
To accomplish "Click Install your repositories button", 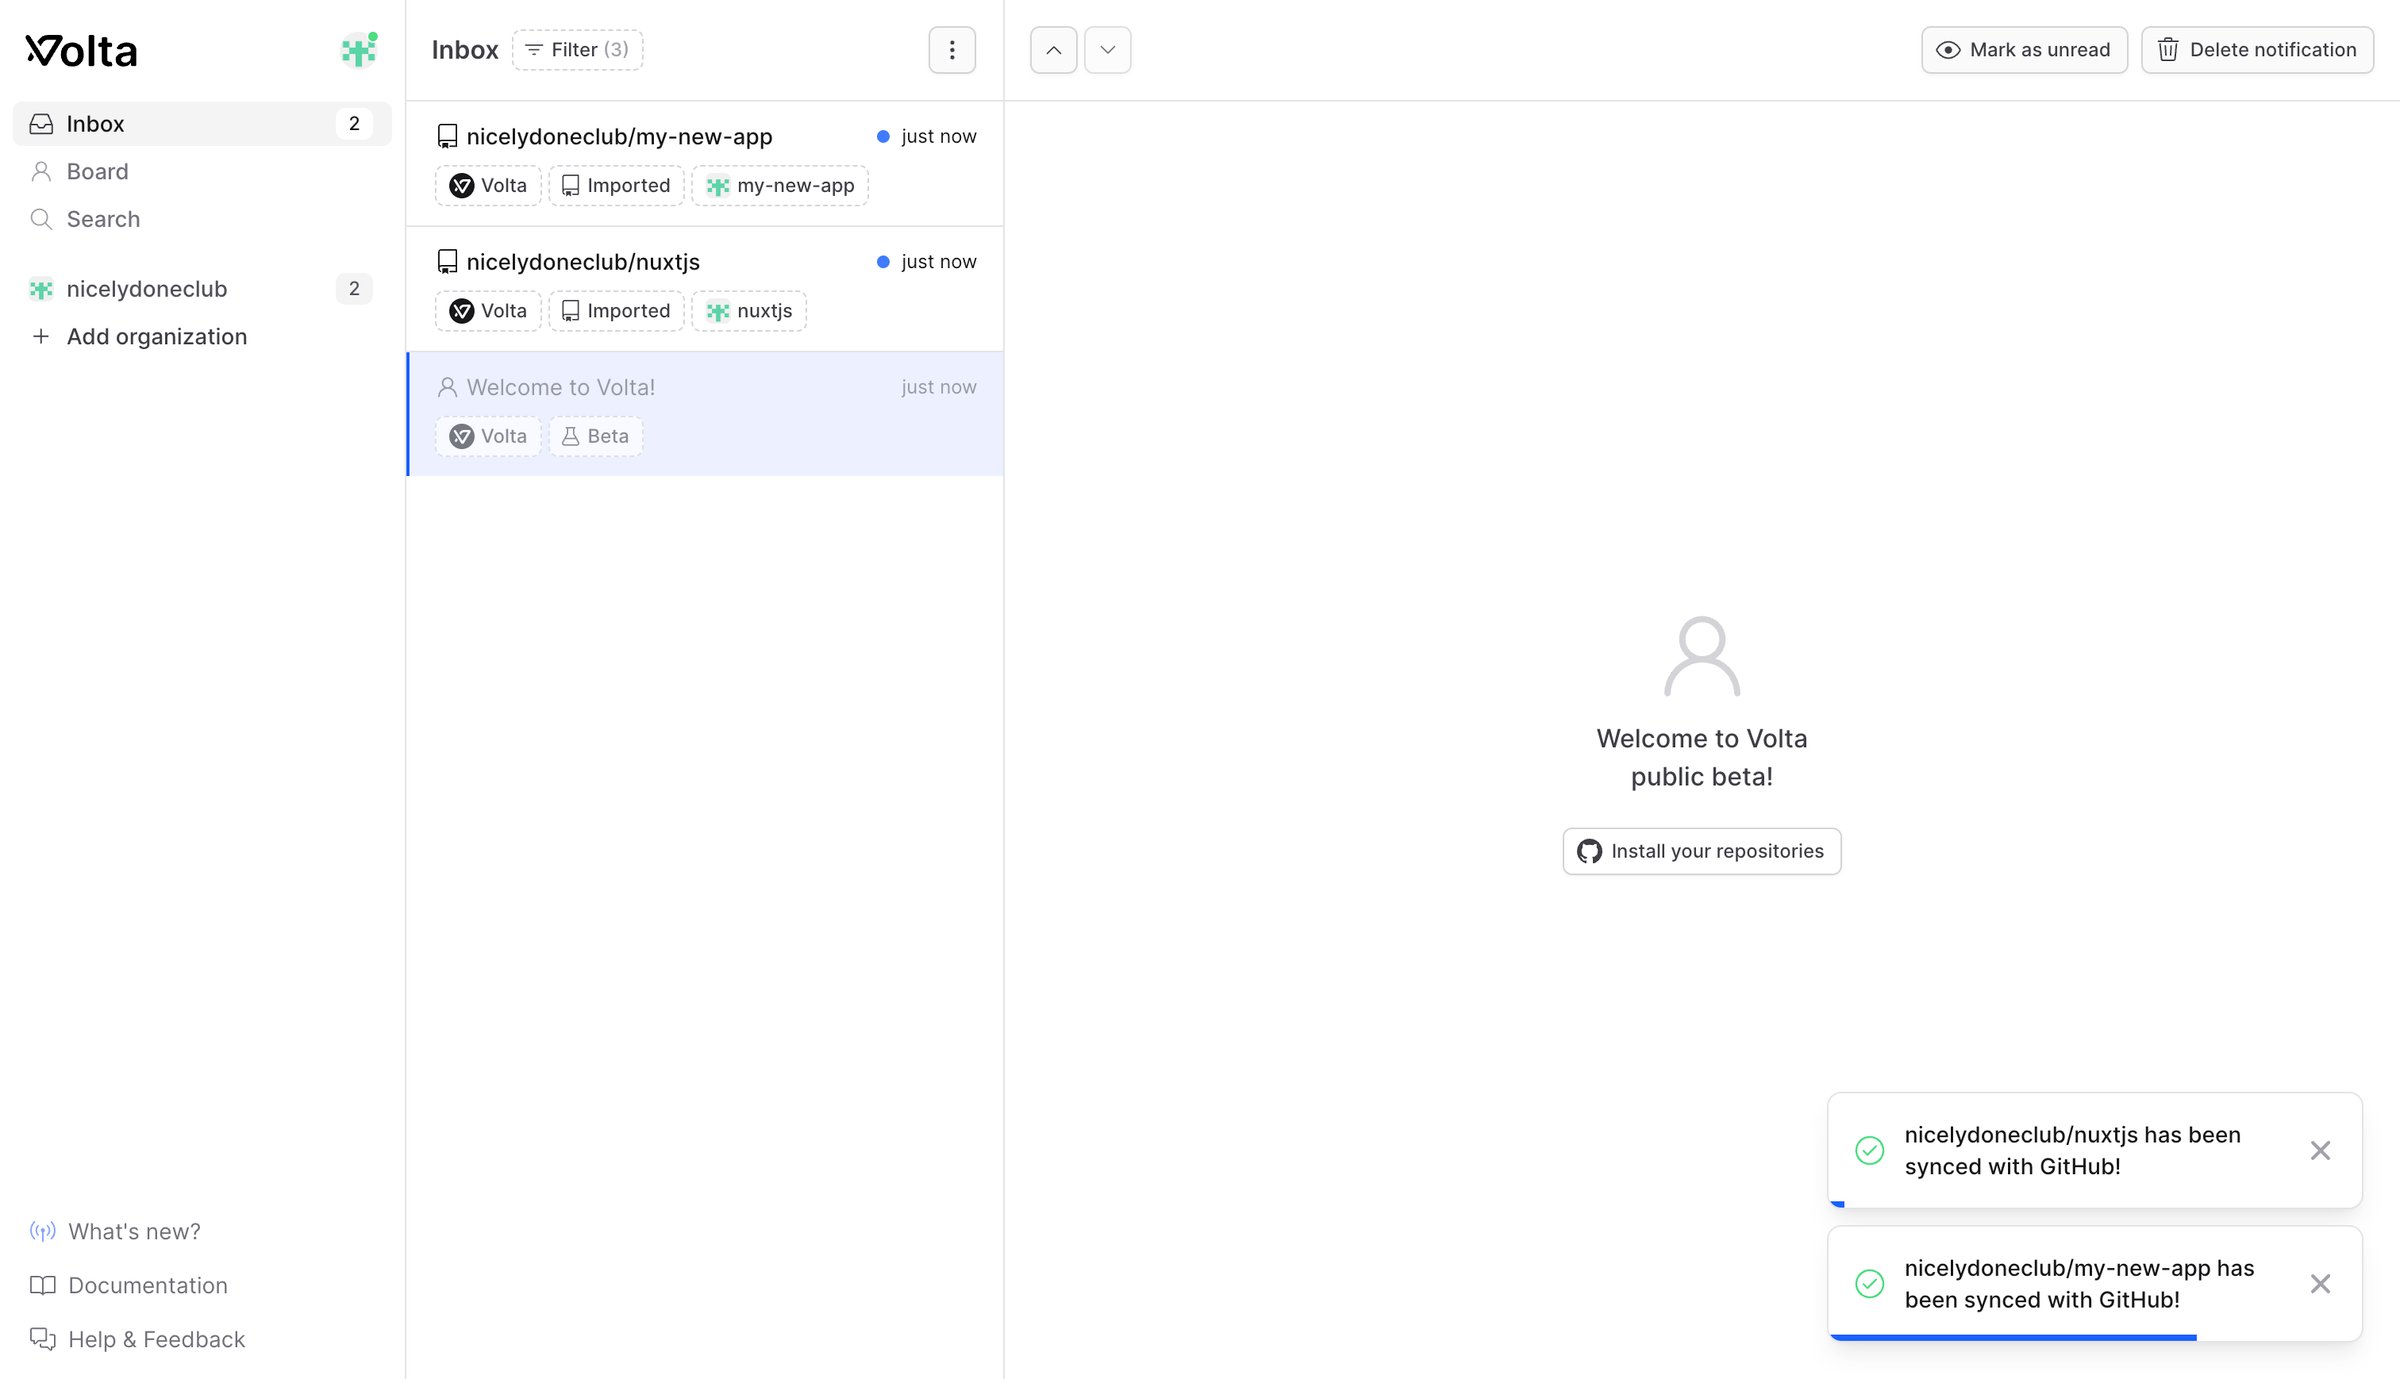I will coord(1701,851).
